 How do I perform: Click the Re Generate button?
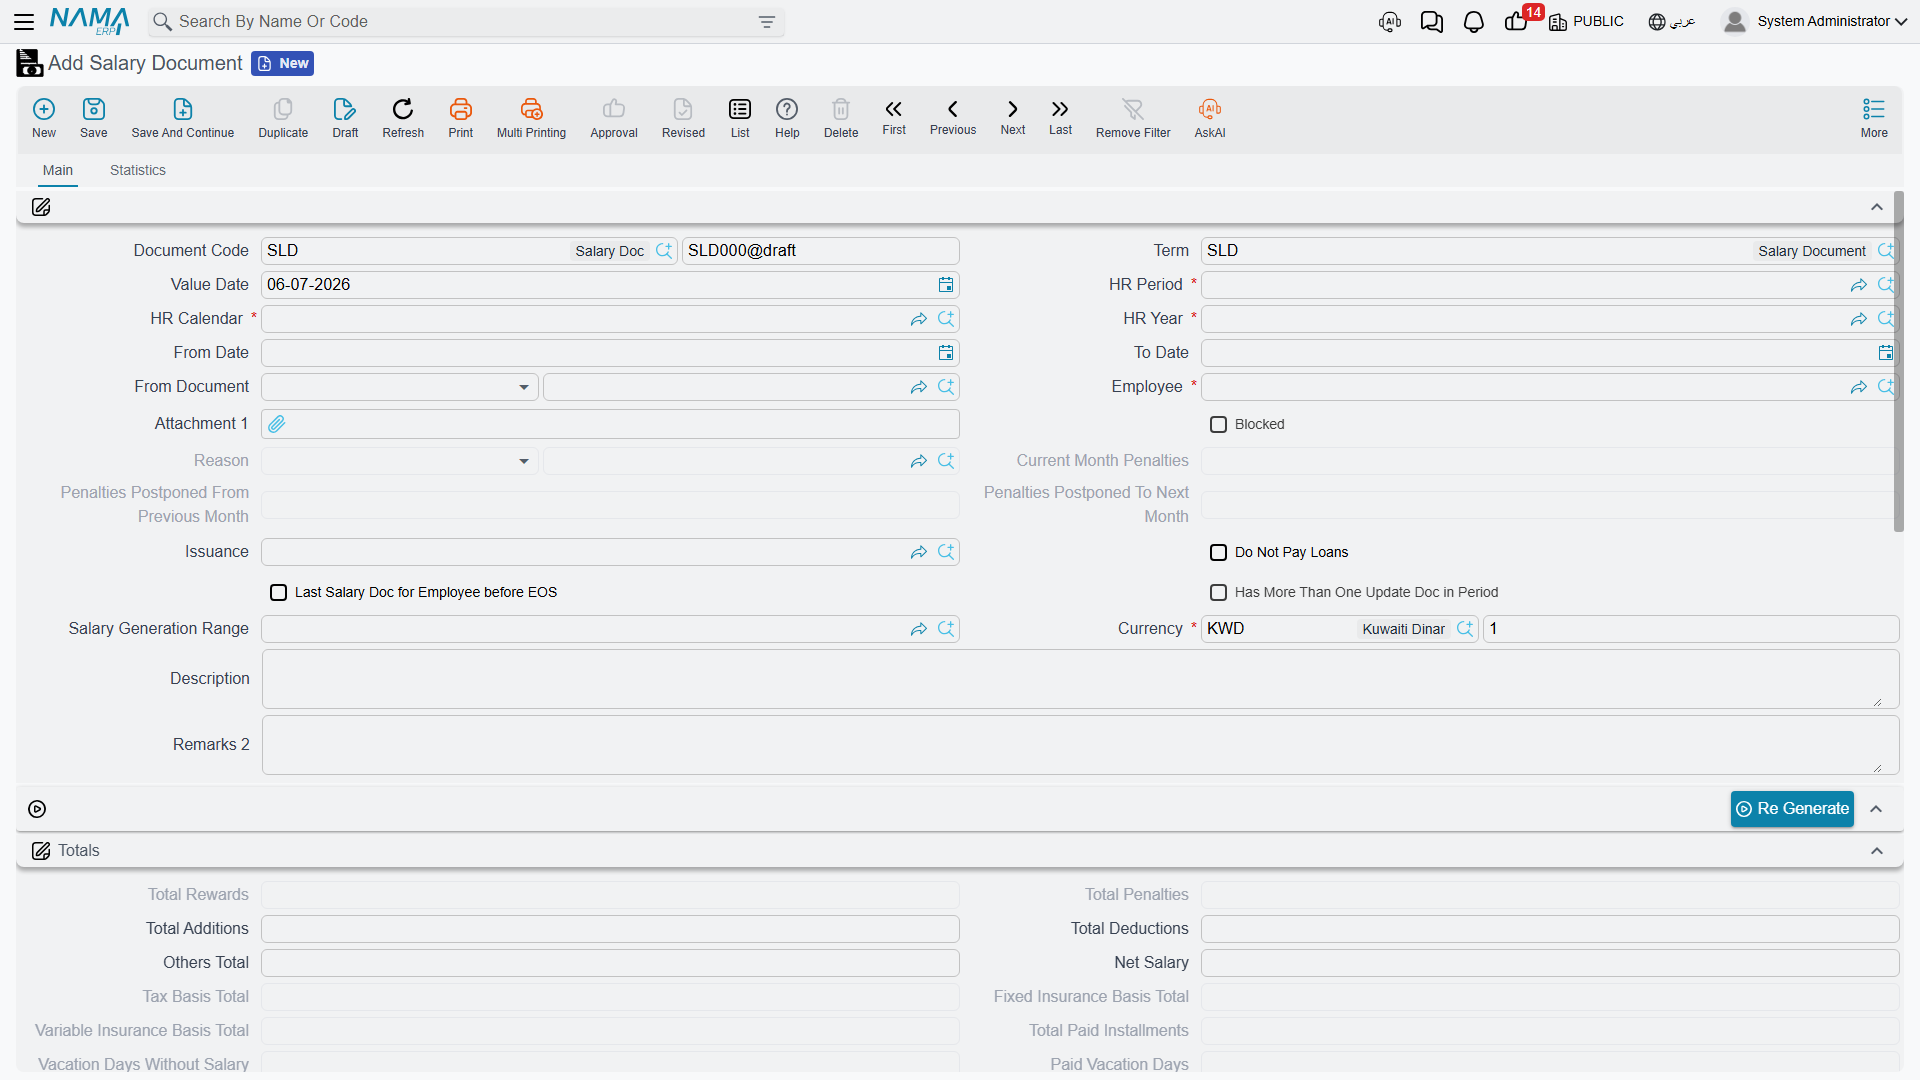(x=1792, y=809)
